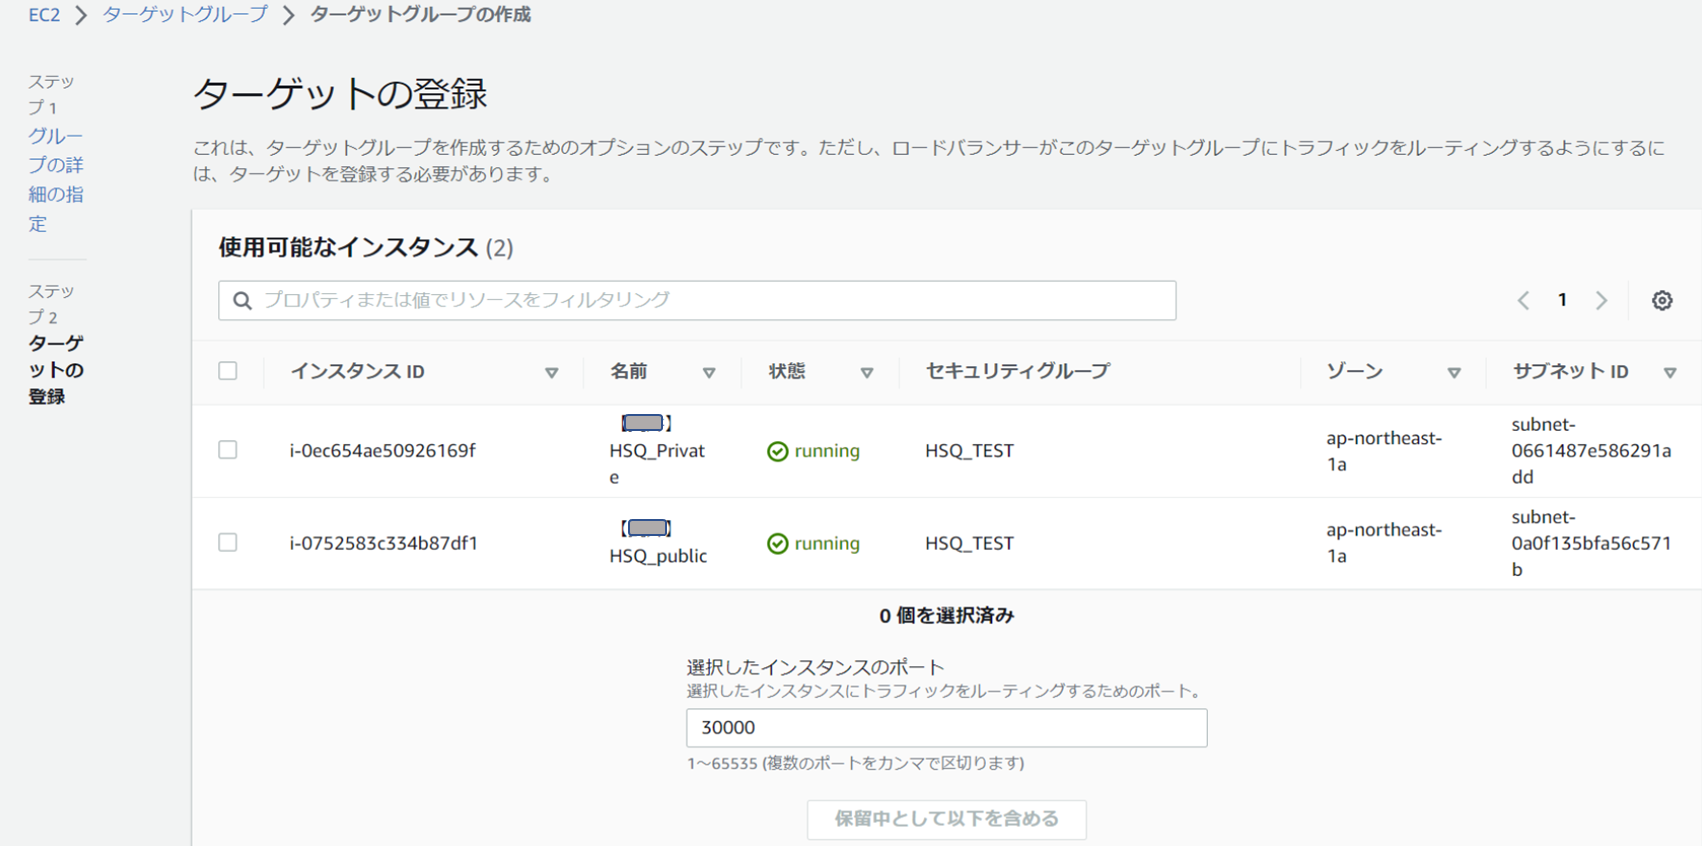Sort by 状態 column arrow
1702x846 pixels.
coord(867,373)
